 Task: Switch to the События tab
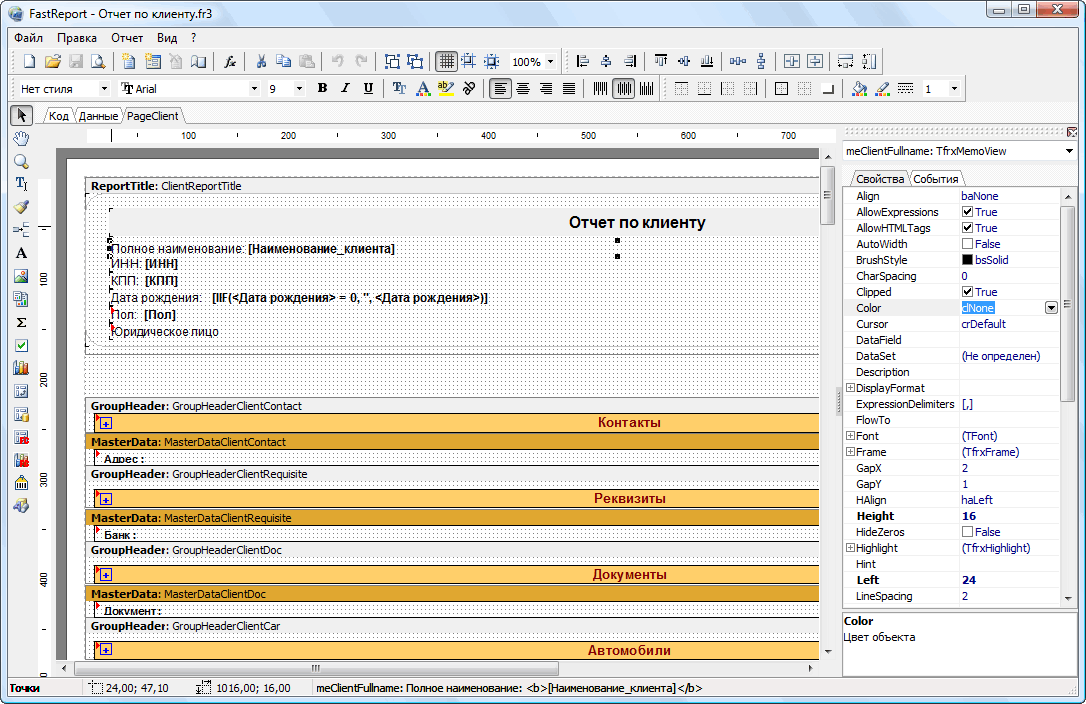936,179
